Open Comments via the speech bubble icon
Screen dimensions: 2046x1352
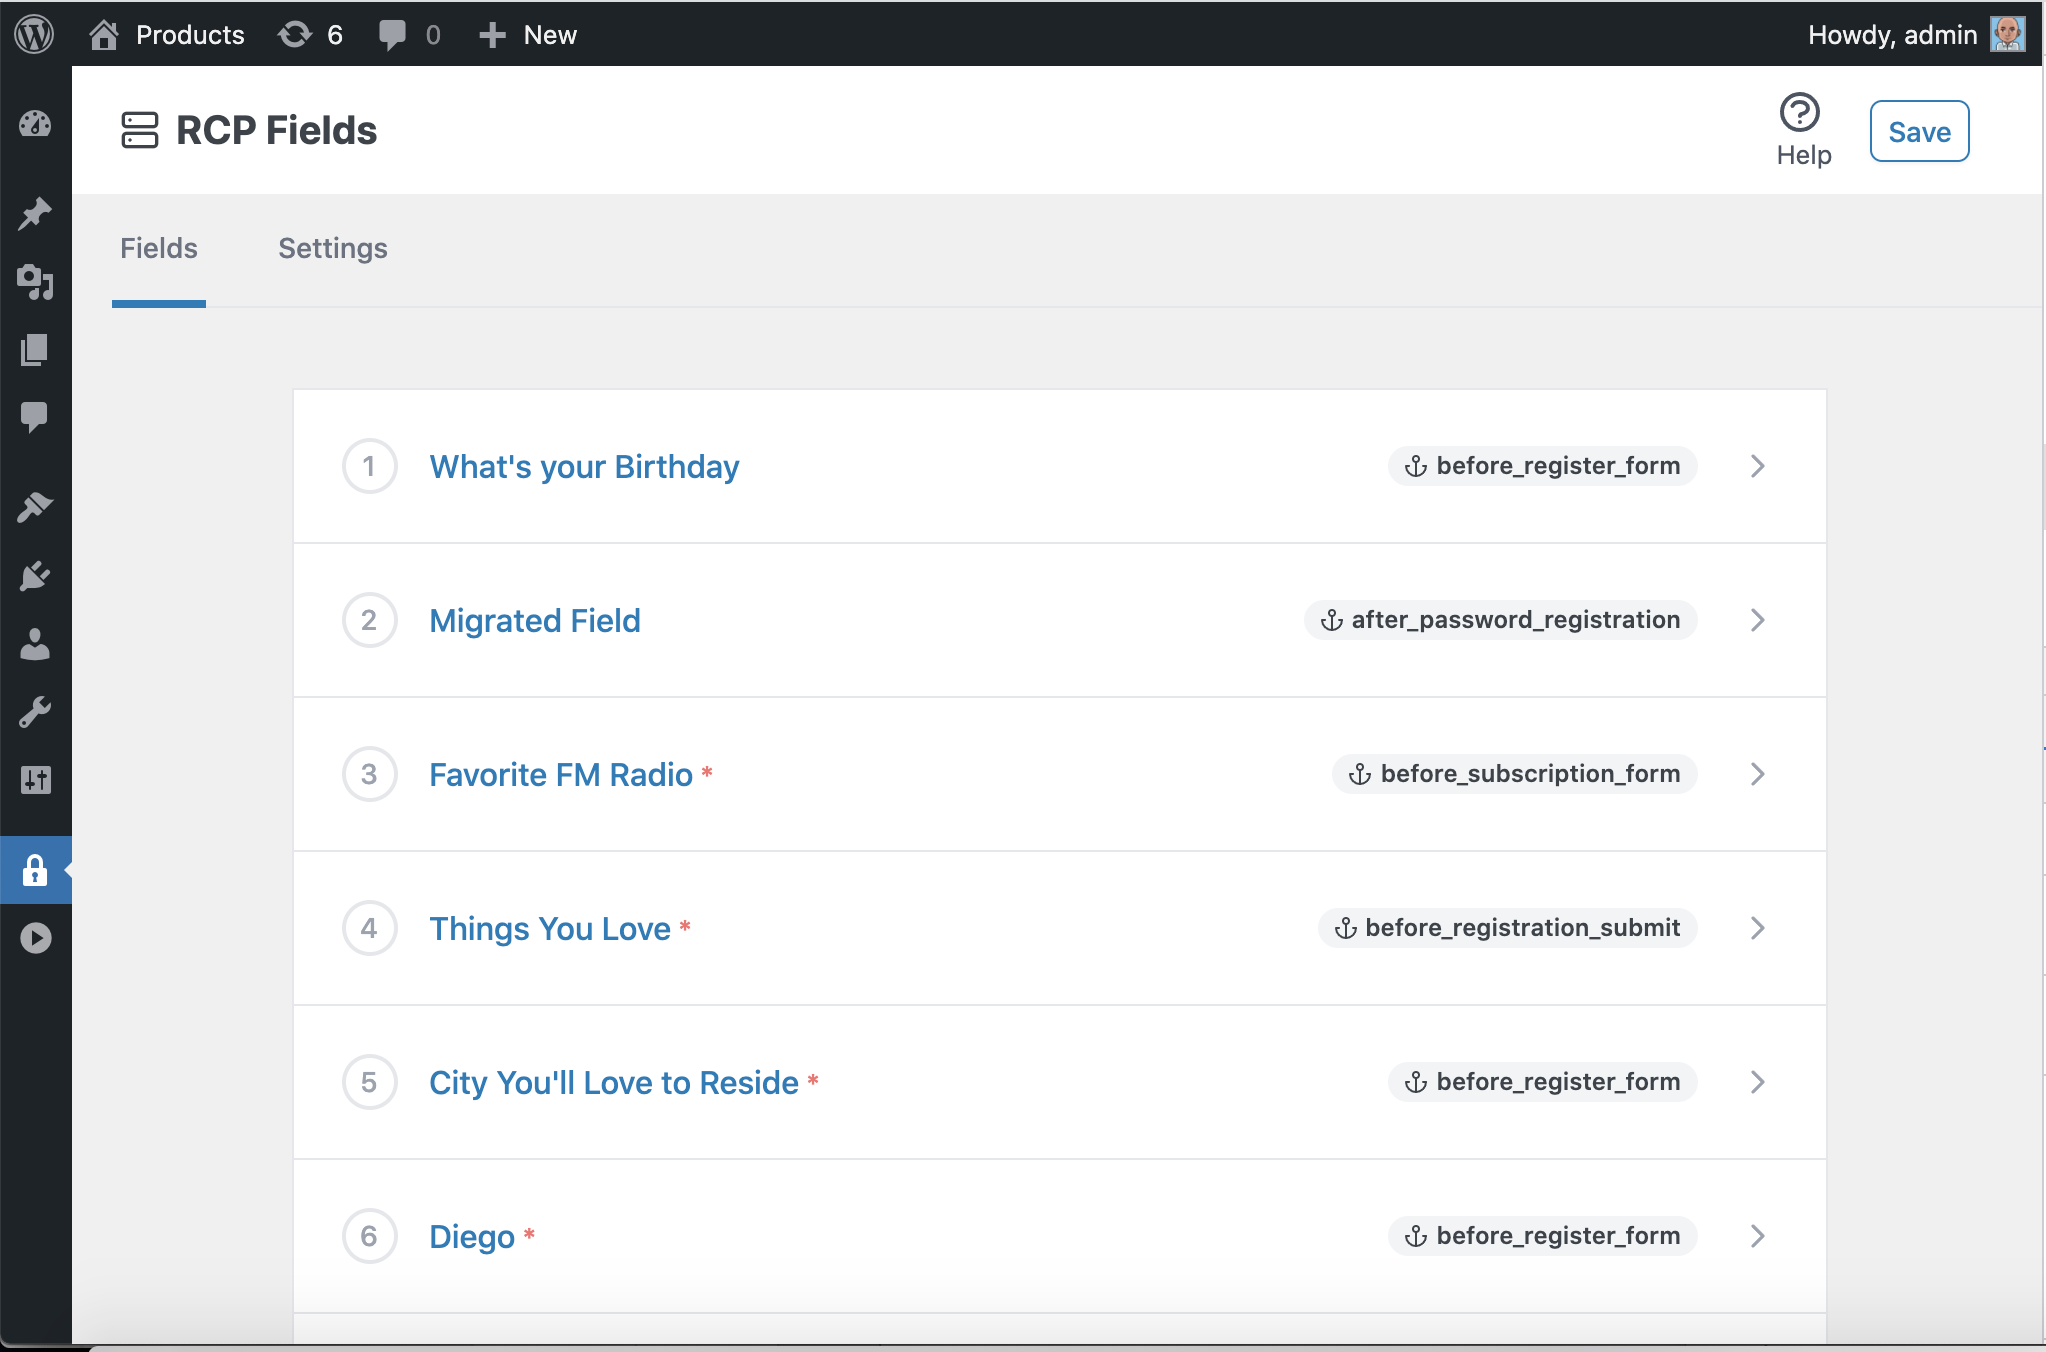coord(36,417)
